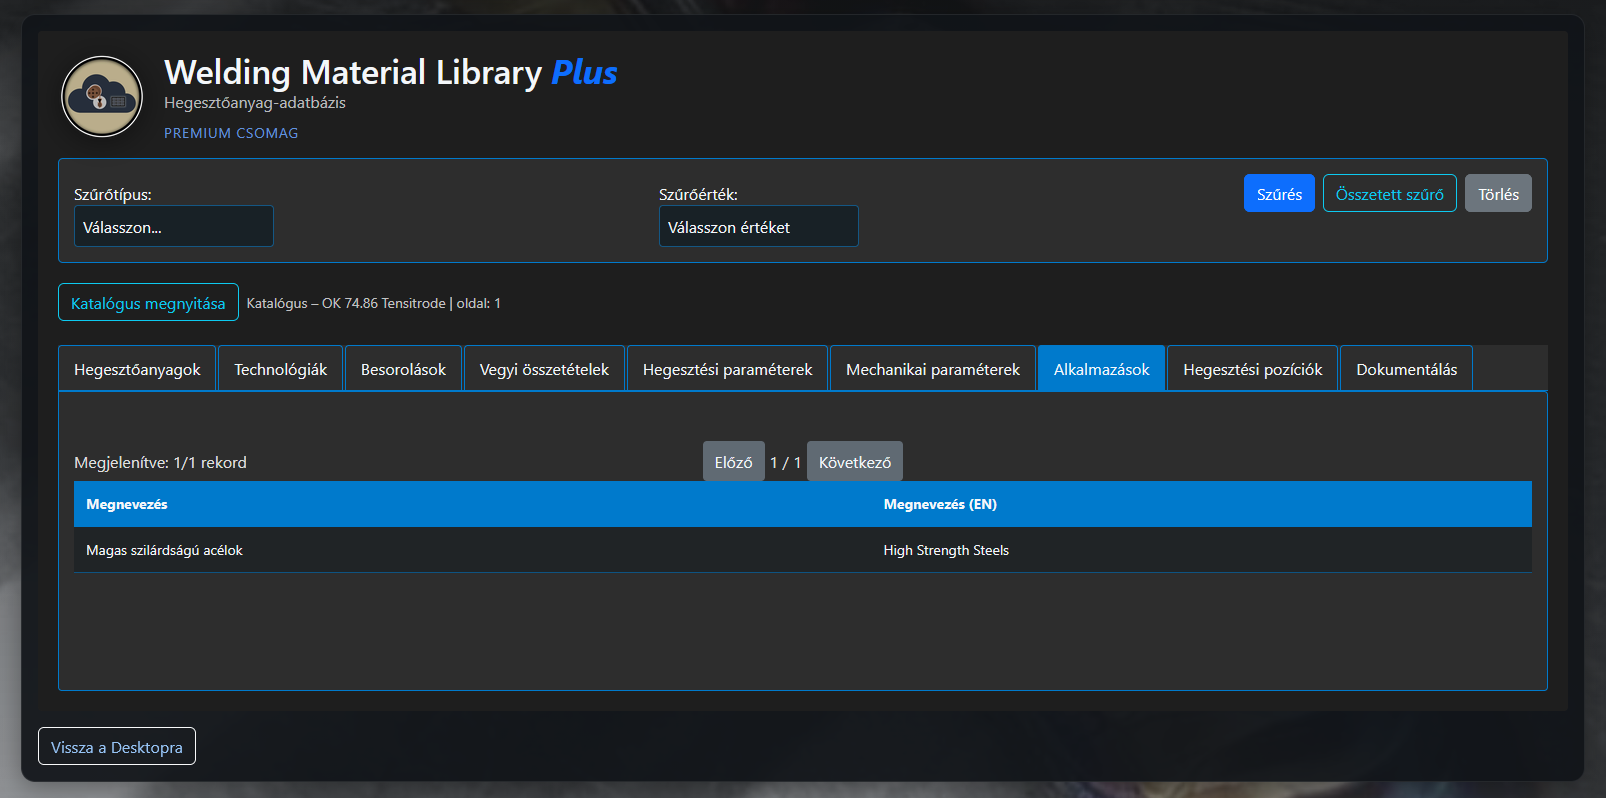The image size is (1606, 798).
Task: Click the 1 / 1 page indicator
Action: (x=786, y=462)
